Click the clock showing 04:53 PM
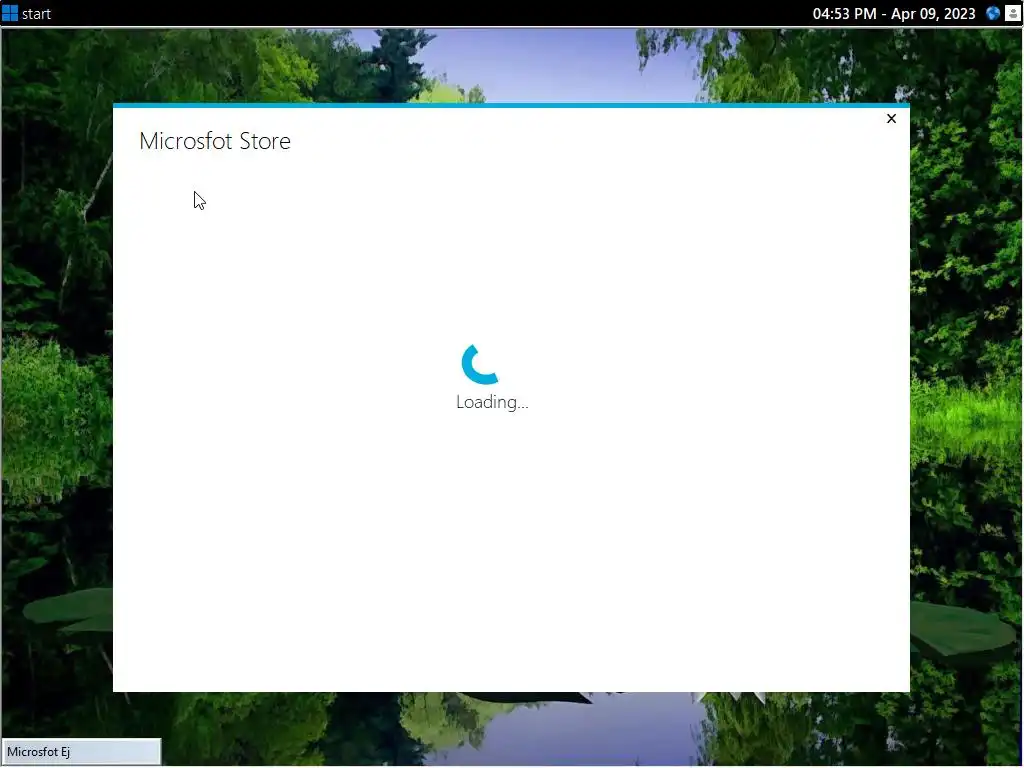 [x=894, y=14]
